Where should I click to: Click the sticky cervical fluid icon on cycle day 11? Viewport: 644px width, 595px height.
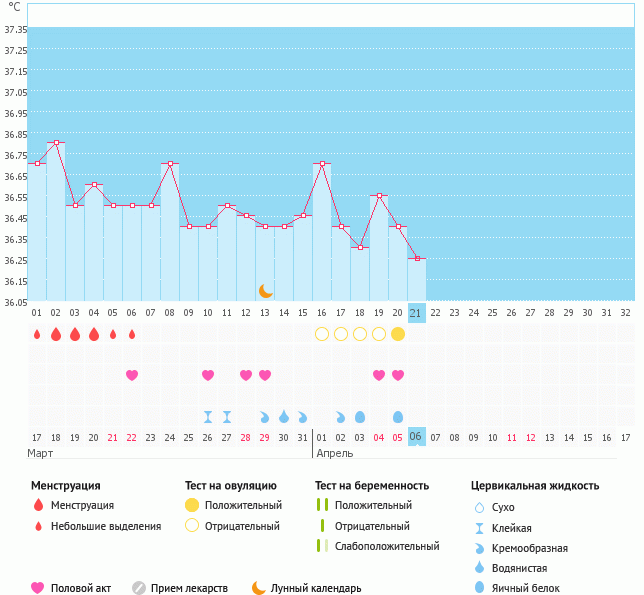coord(227,416)
